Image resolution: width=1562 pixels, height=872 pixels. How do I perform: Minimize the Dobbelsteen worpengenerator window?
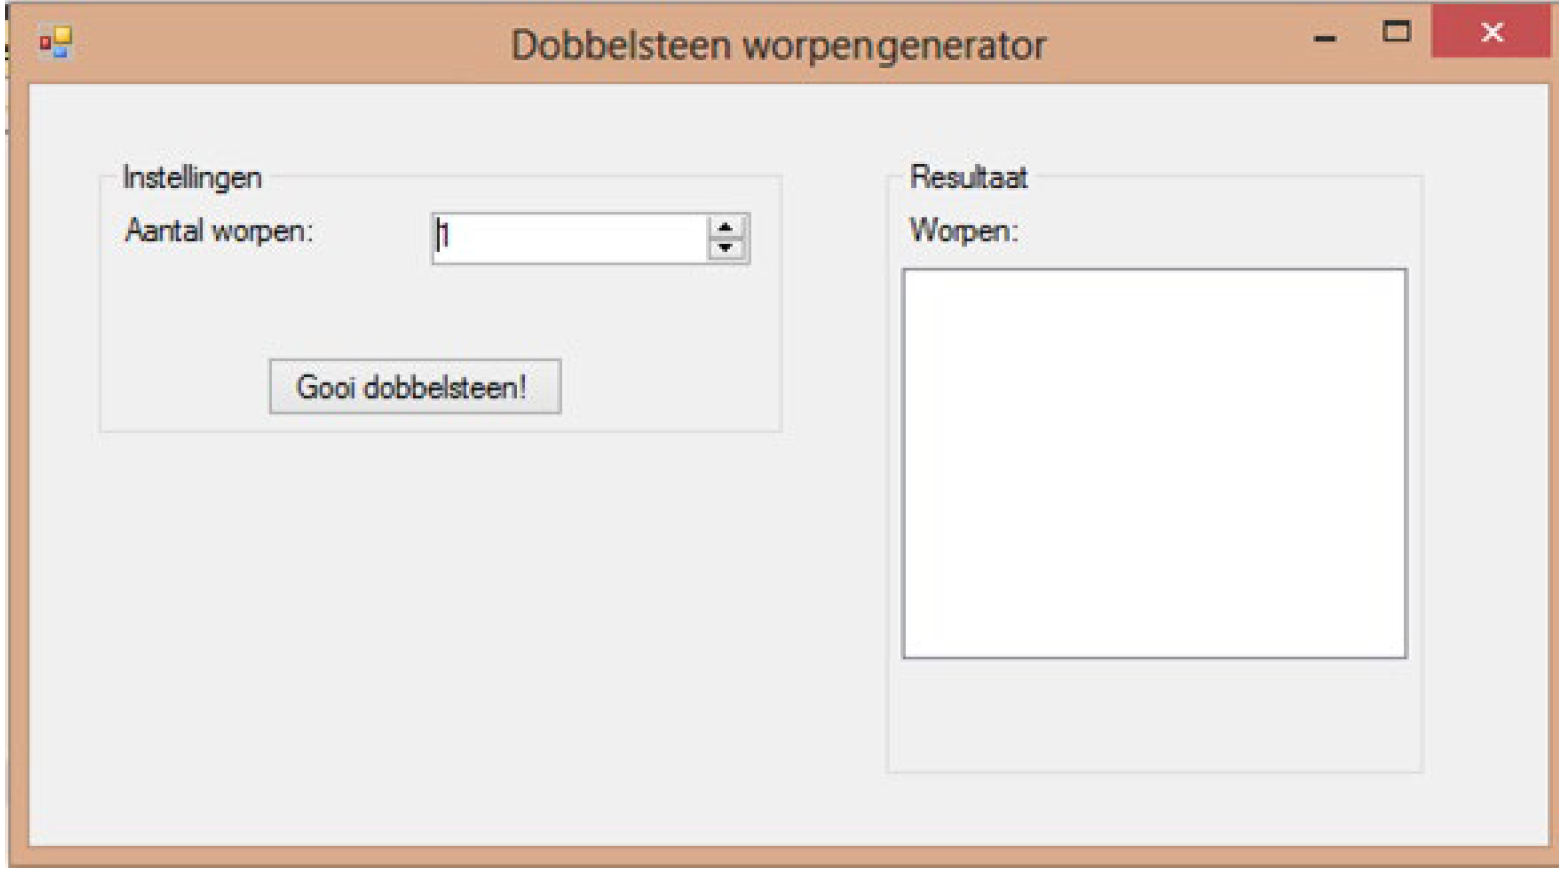point(1326,39)
